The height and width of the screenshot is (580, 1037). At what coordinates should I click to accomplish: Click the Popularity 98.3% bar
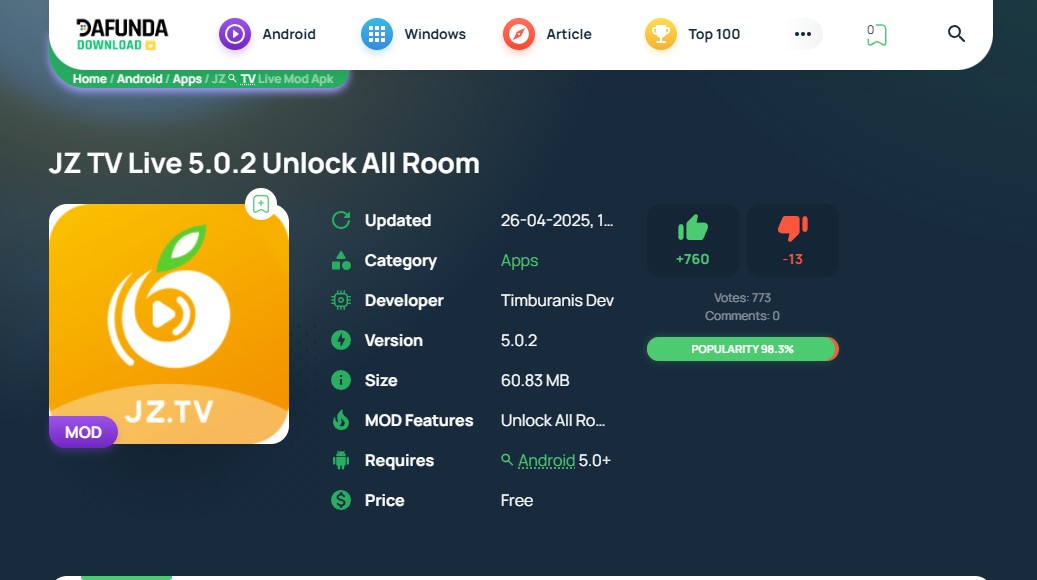pyautogui.click(x=742, y=349)
